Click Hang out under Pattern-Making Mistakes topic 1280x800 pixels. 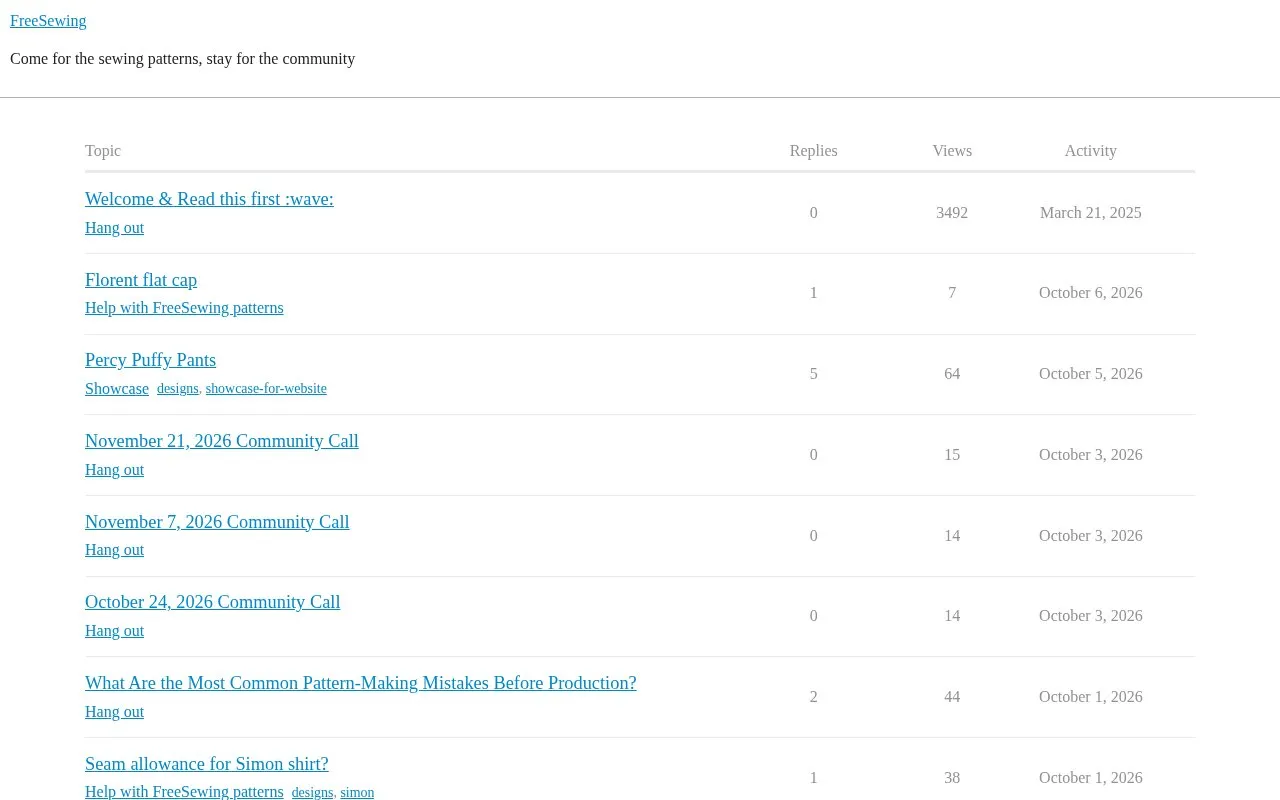pyautogui.click(x=114, y=712)
